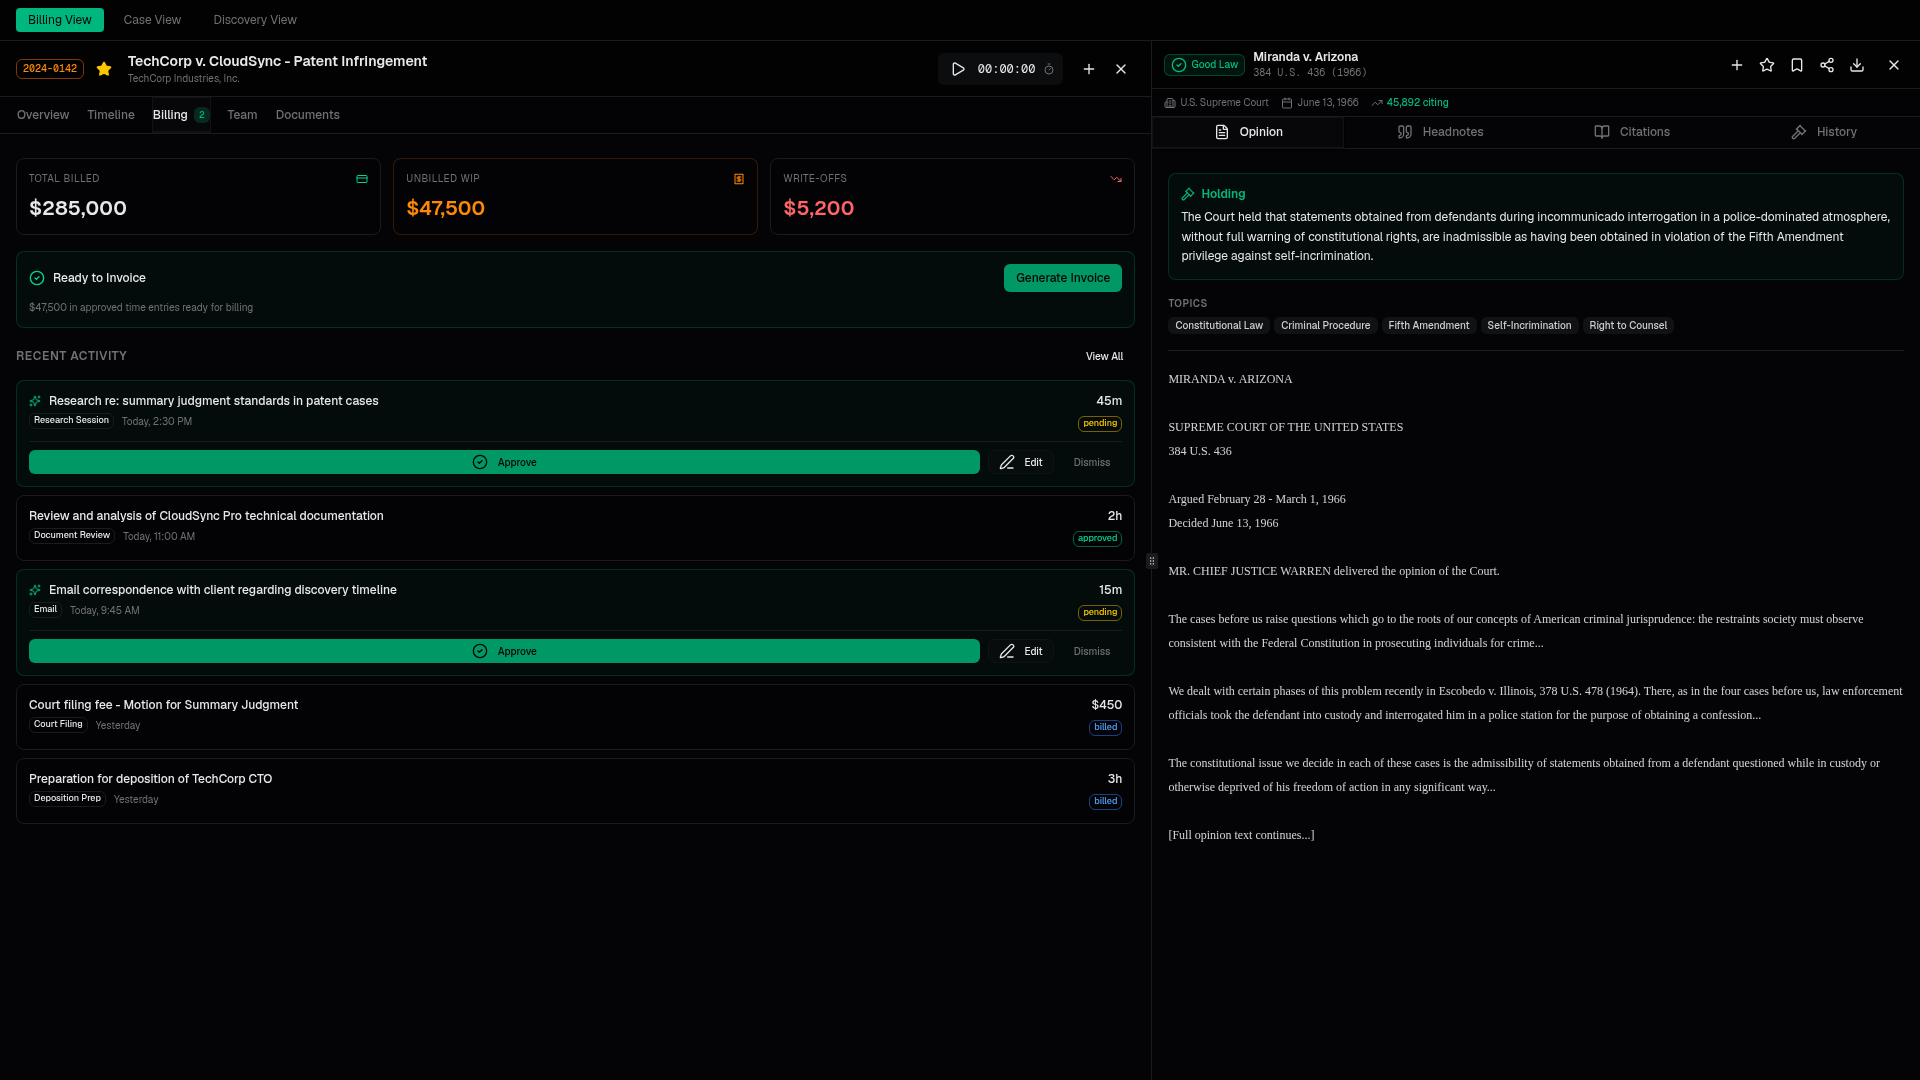Screen dimensions: 1920x1080
Task: Close the TechCorp v. CloudSync case panel
Action: click(x=1121, y=69)
